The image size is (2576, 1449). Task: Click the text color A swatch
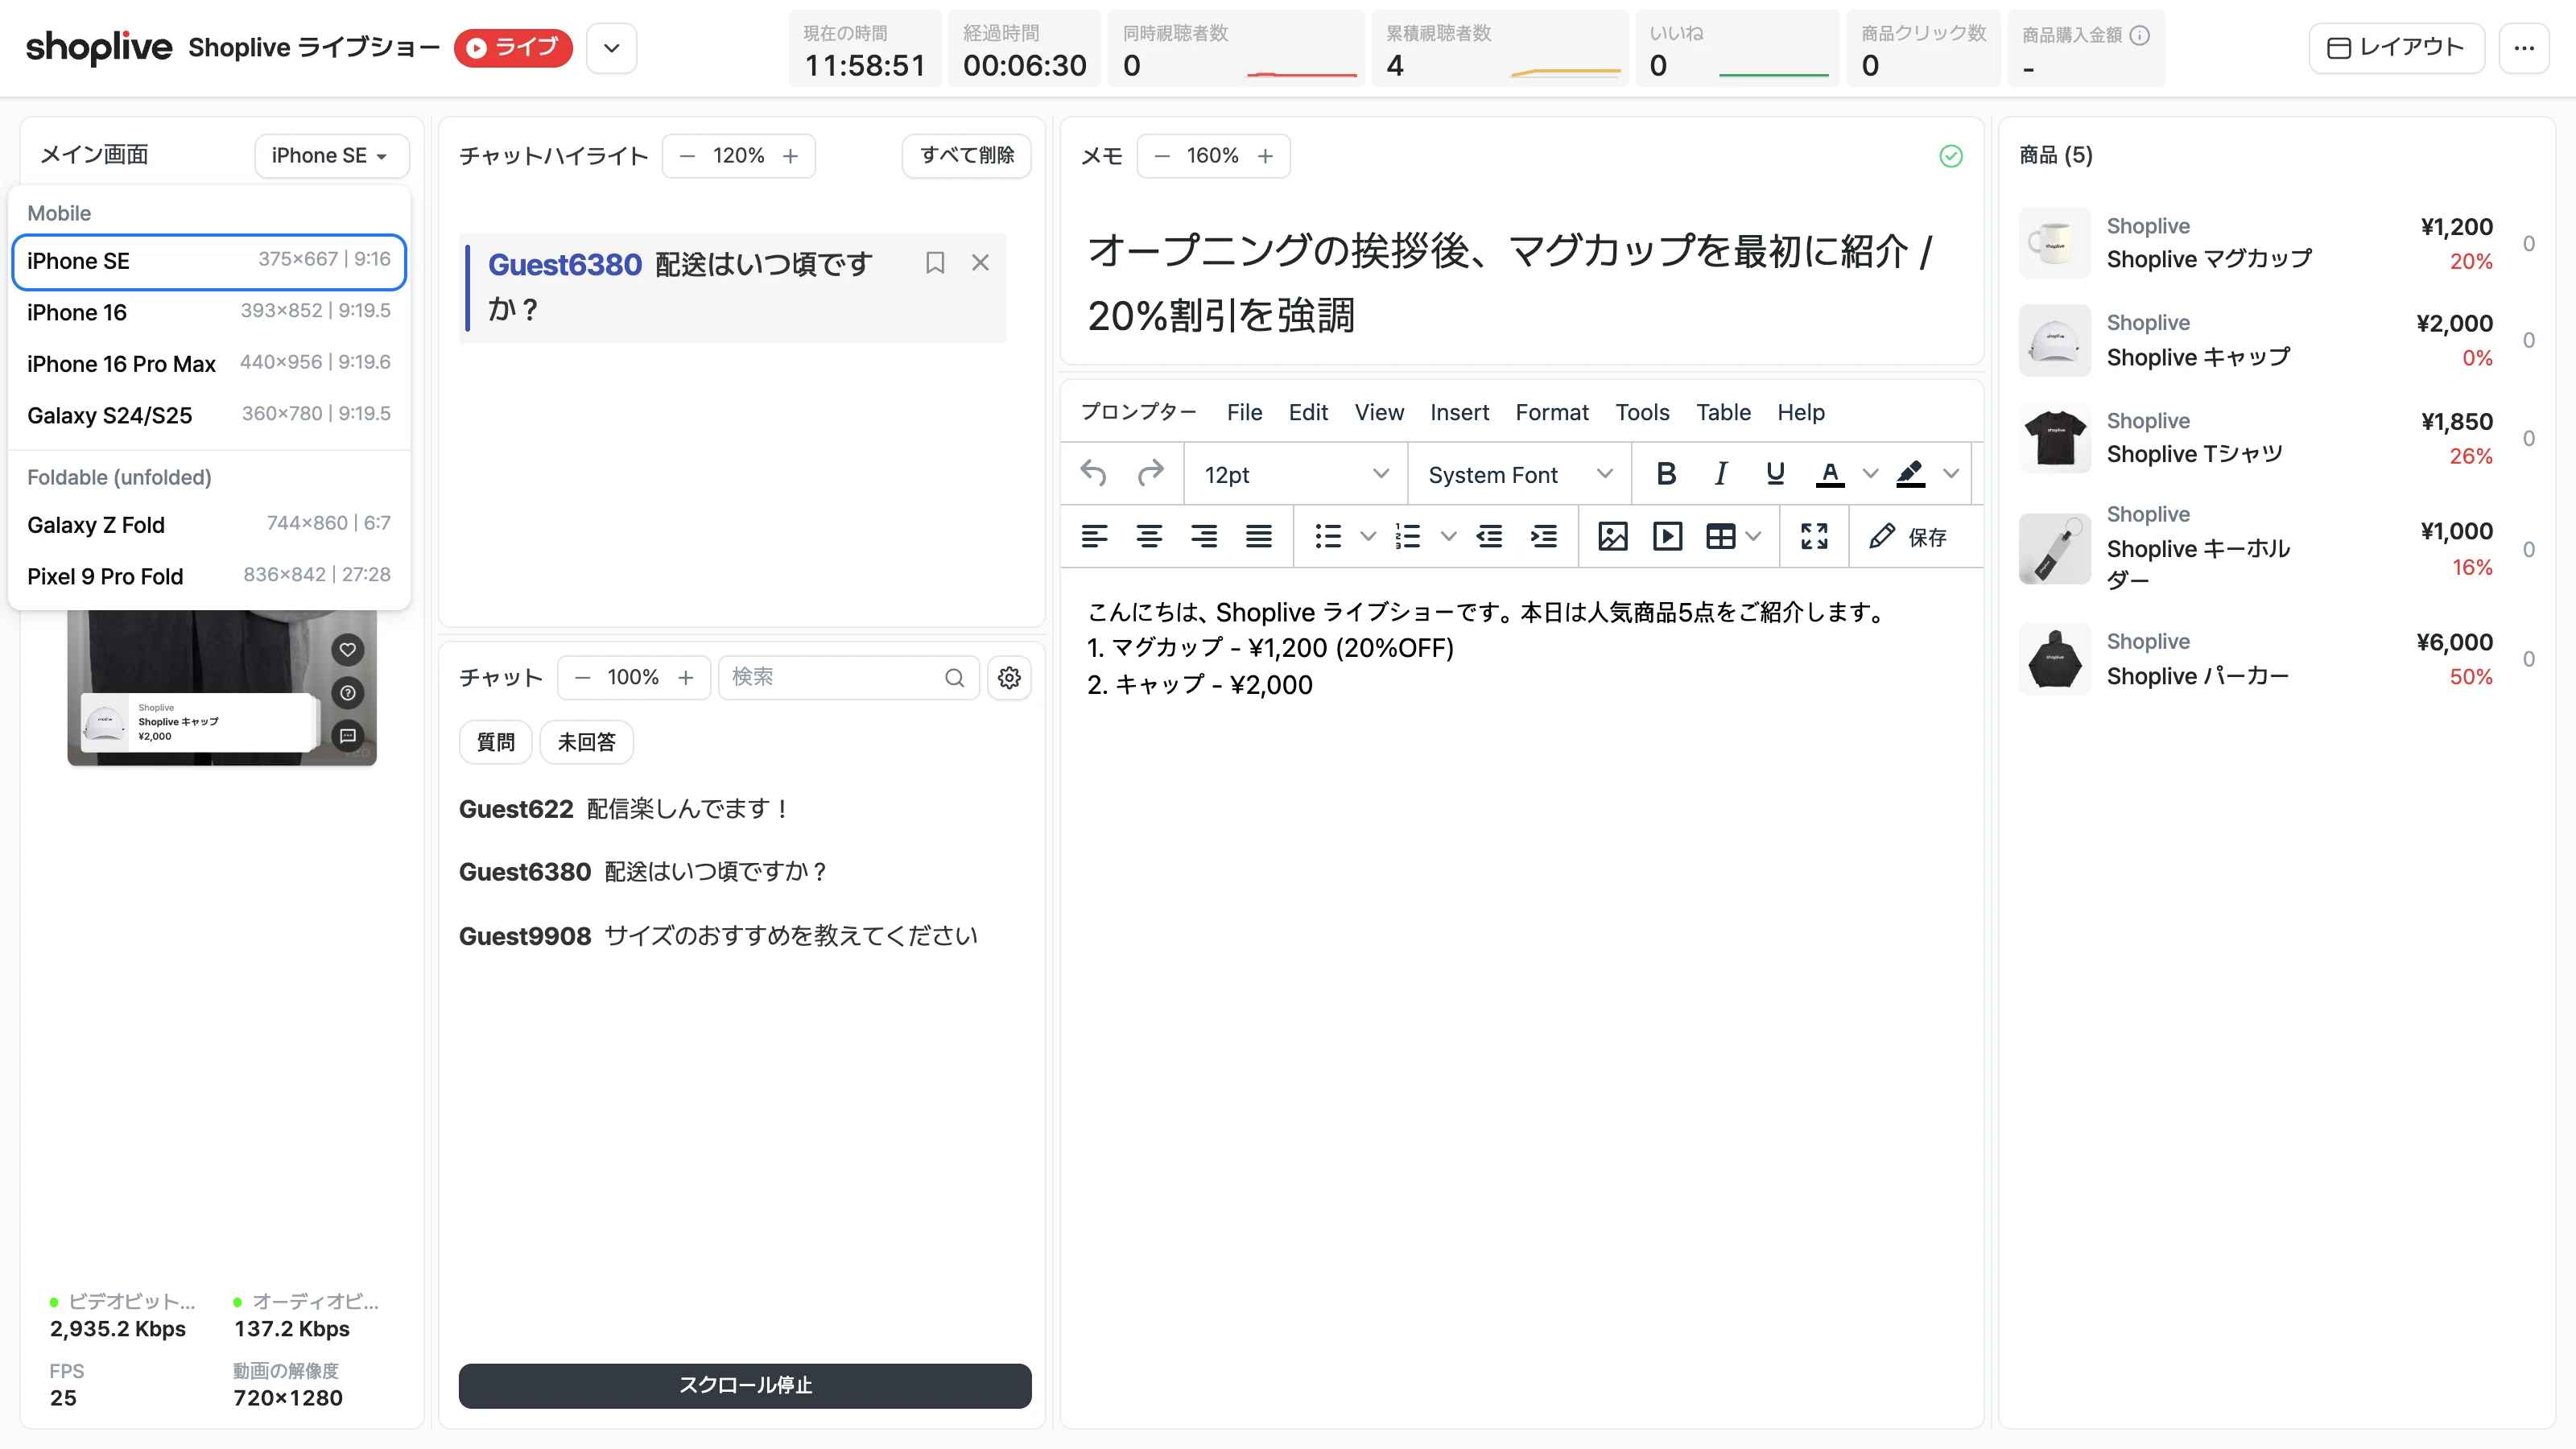pos(1830,474)
